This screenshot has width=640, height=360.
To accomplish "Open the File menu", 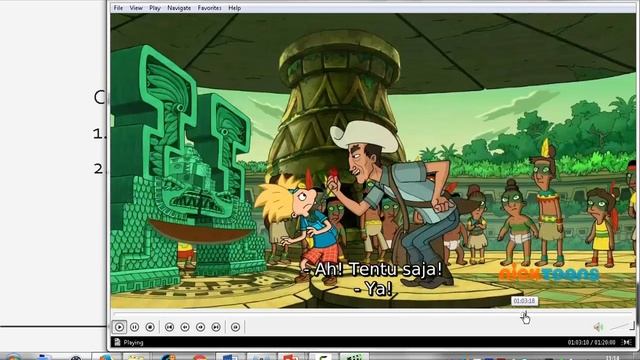I will point(118,8).
